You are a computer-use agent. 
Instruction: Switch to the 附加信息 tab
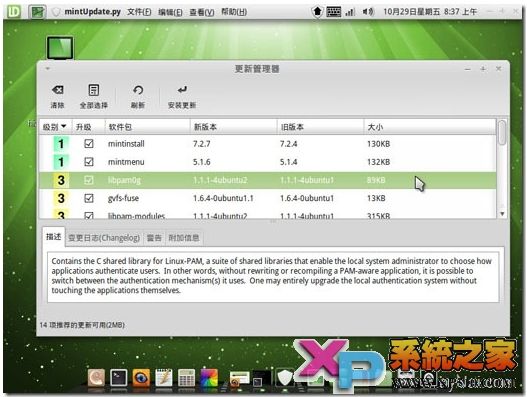(184, 238)
